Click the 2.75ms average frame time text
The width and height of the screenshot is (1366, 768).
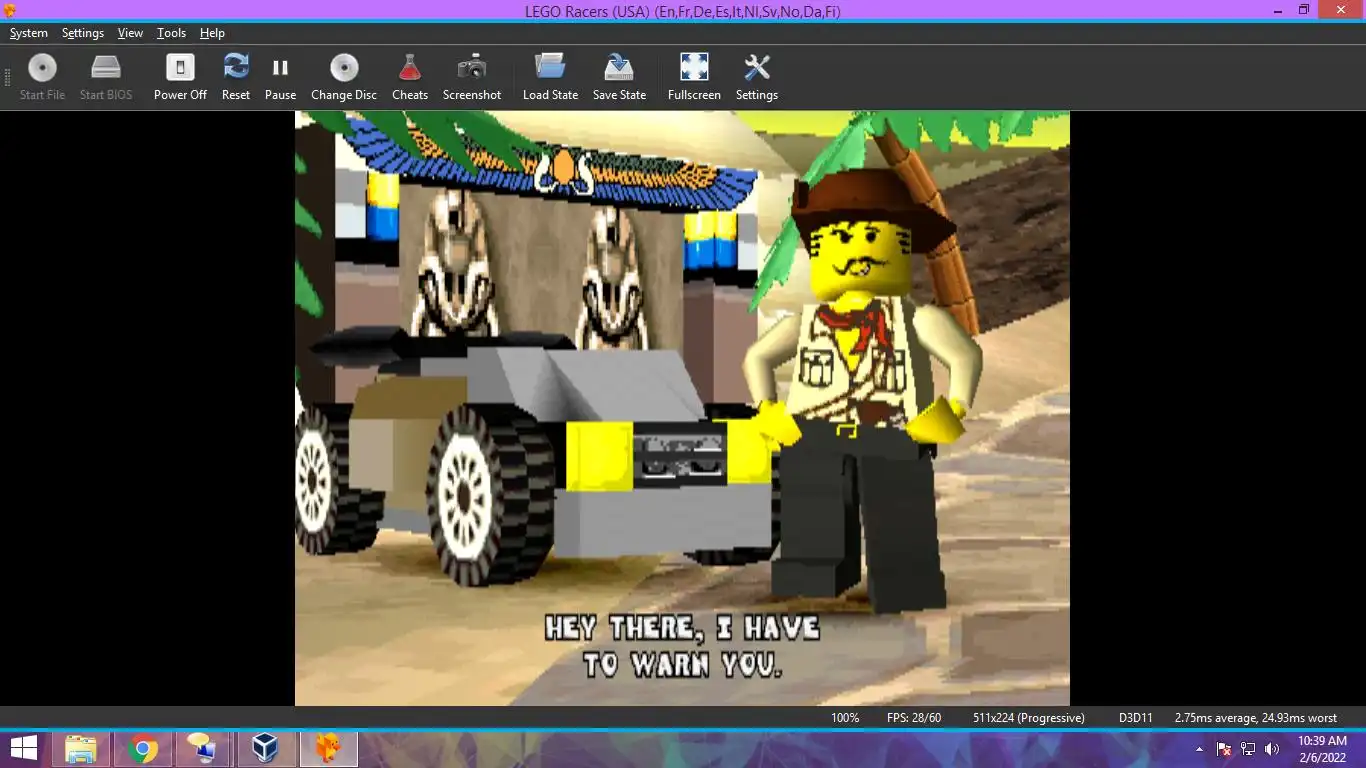coord(1256,718)
